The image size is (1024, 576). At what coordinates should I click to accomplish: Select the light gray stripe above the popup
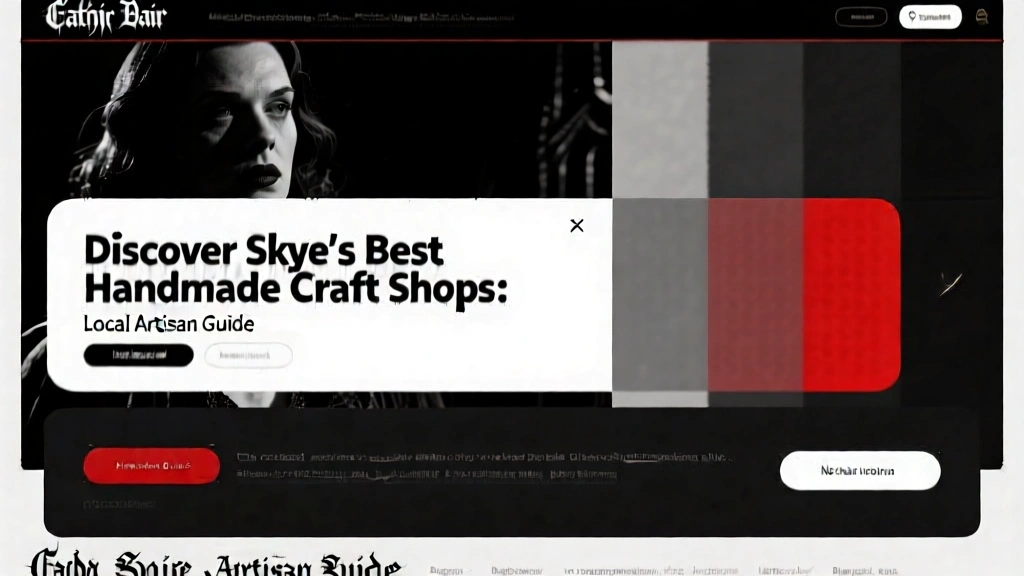[x=660, y=120]
